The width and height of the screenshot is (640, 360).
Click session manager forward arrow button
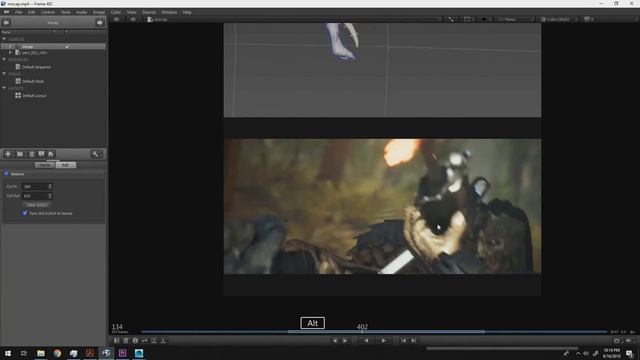[100, 22]
